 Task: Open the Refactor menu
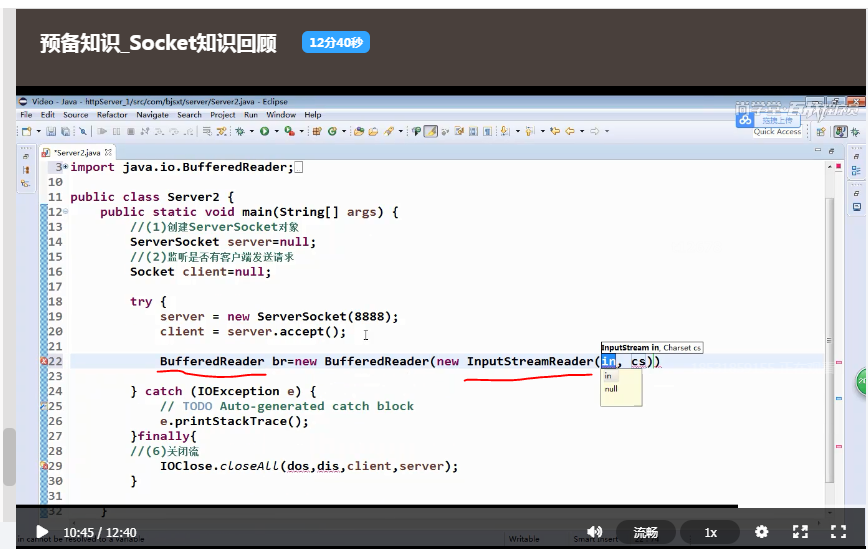click(x=112, y=115)
